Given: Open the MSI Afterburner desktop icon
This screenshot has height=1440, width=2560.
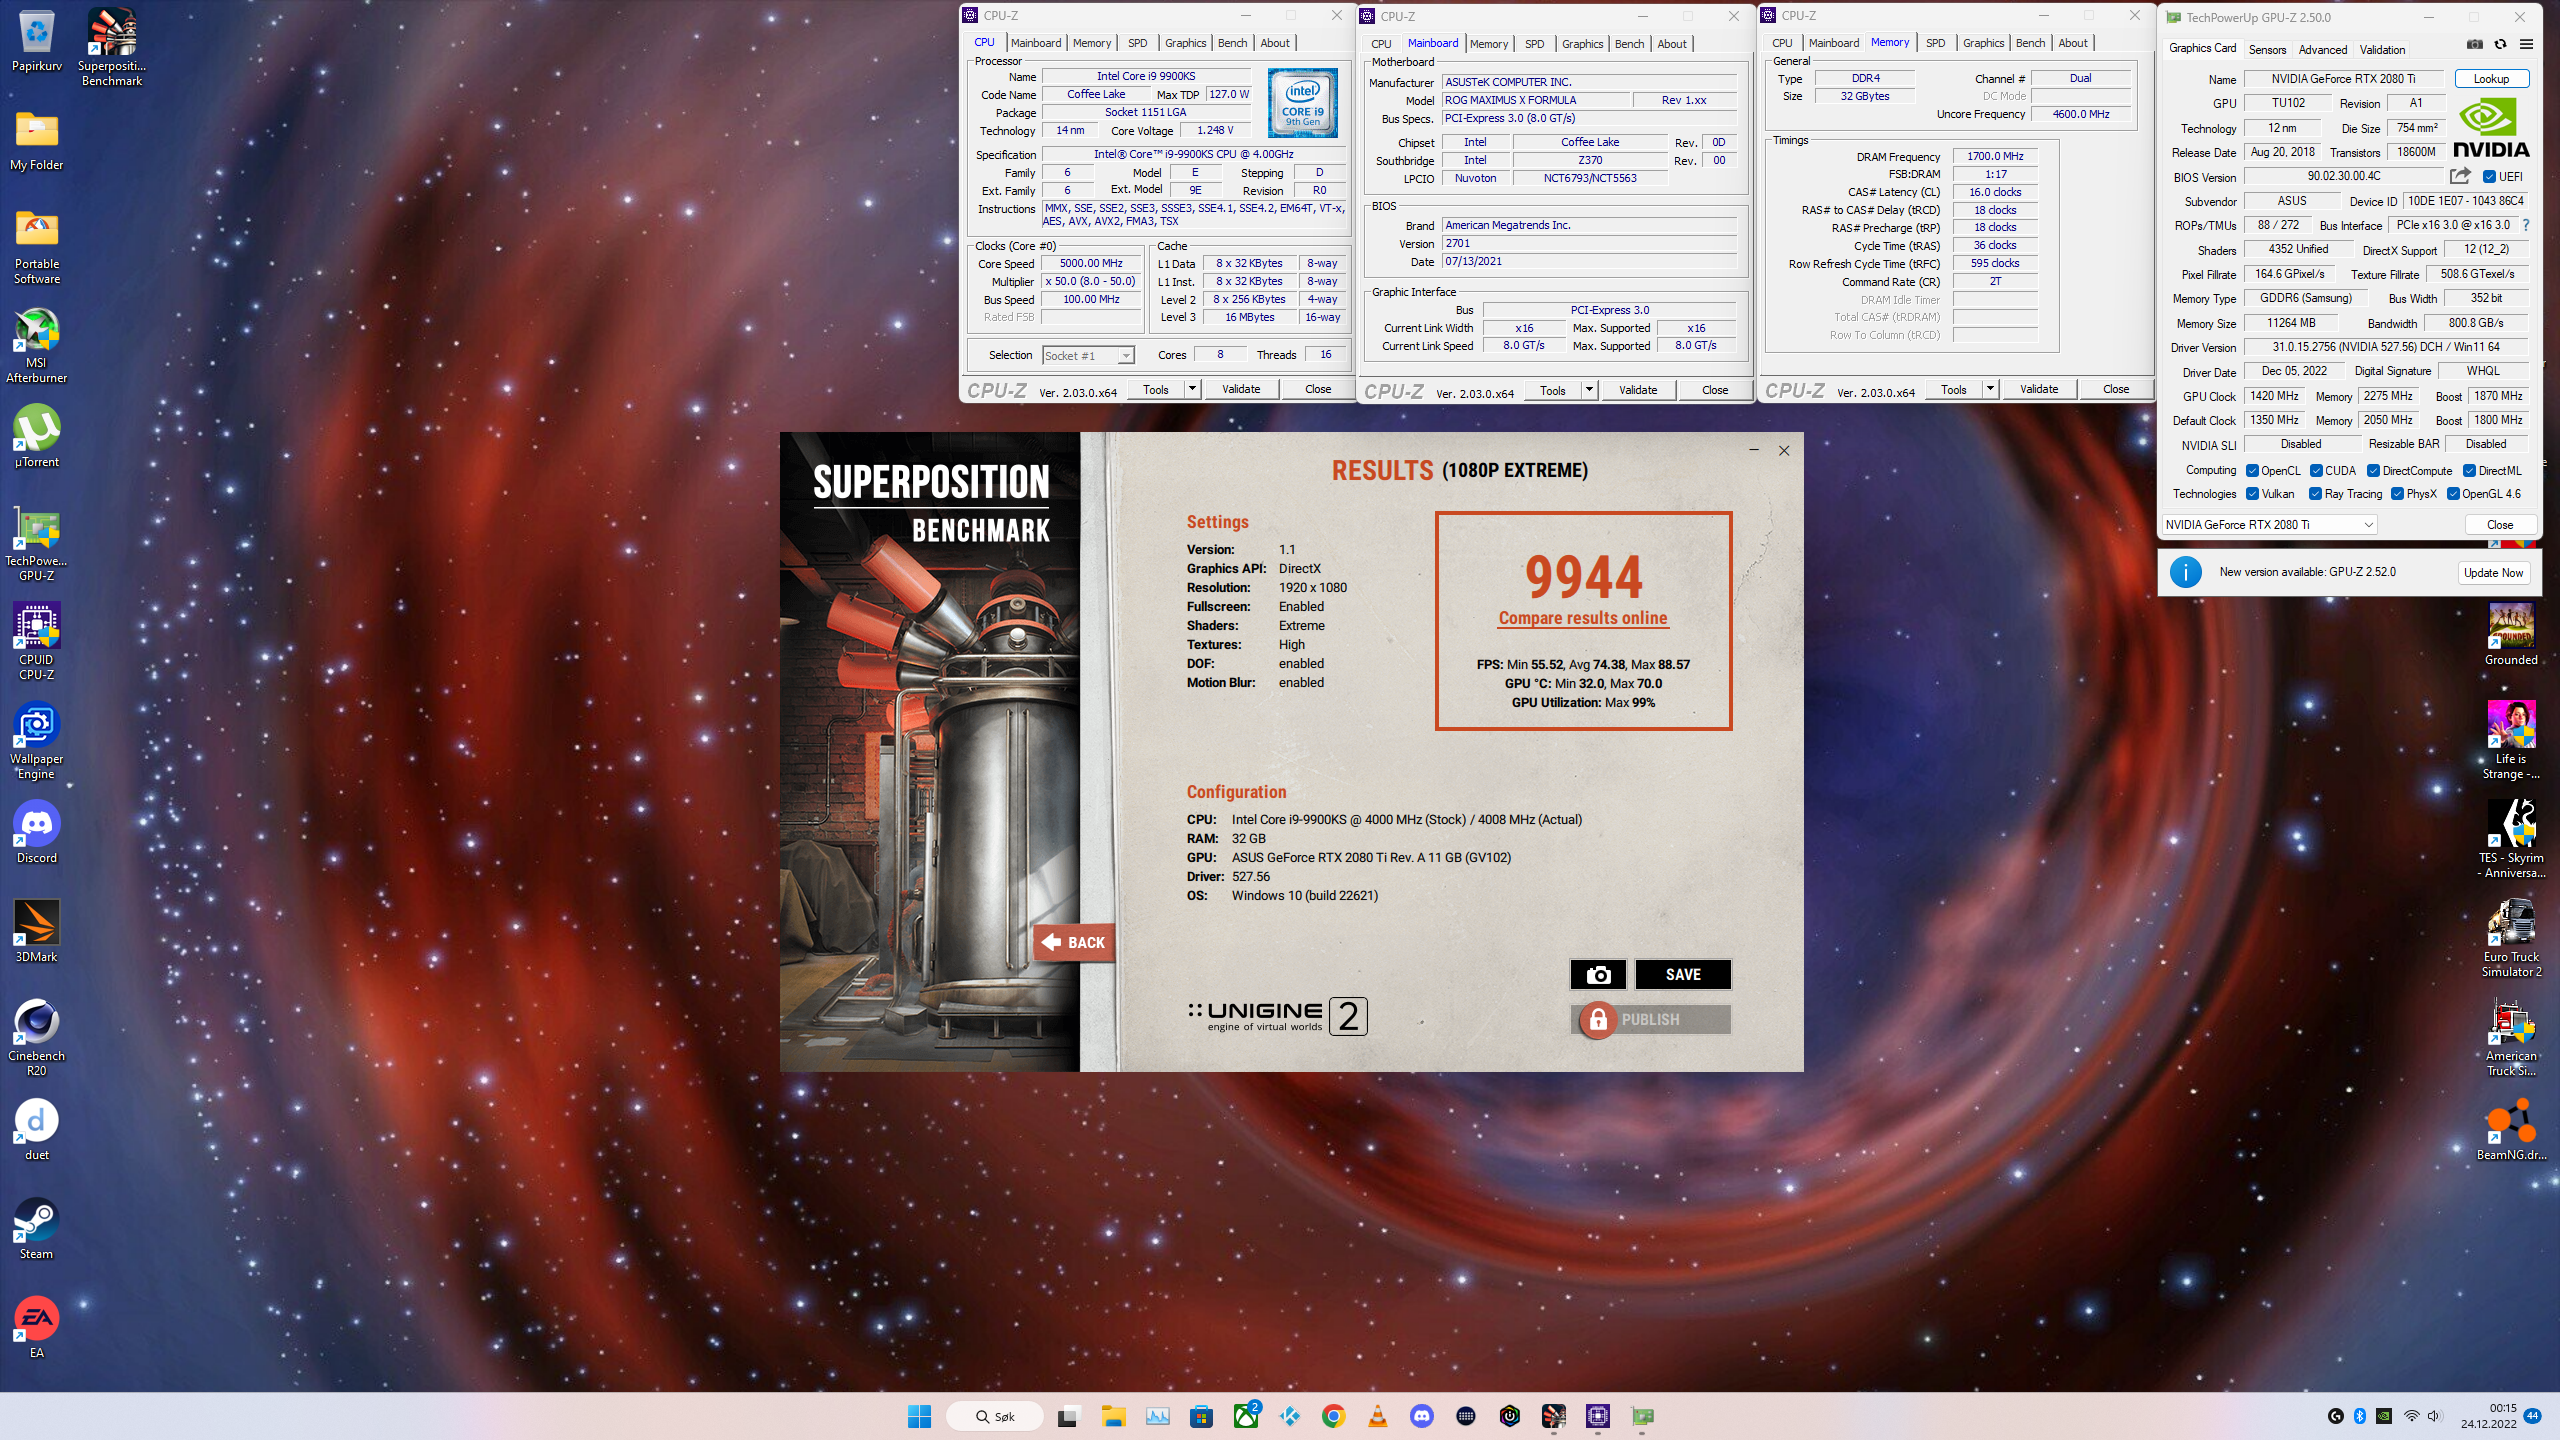Looking at the screenshot, I should tap(37, 345).
